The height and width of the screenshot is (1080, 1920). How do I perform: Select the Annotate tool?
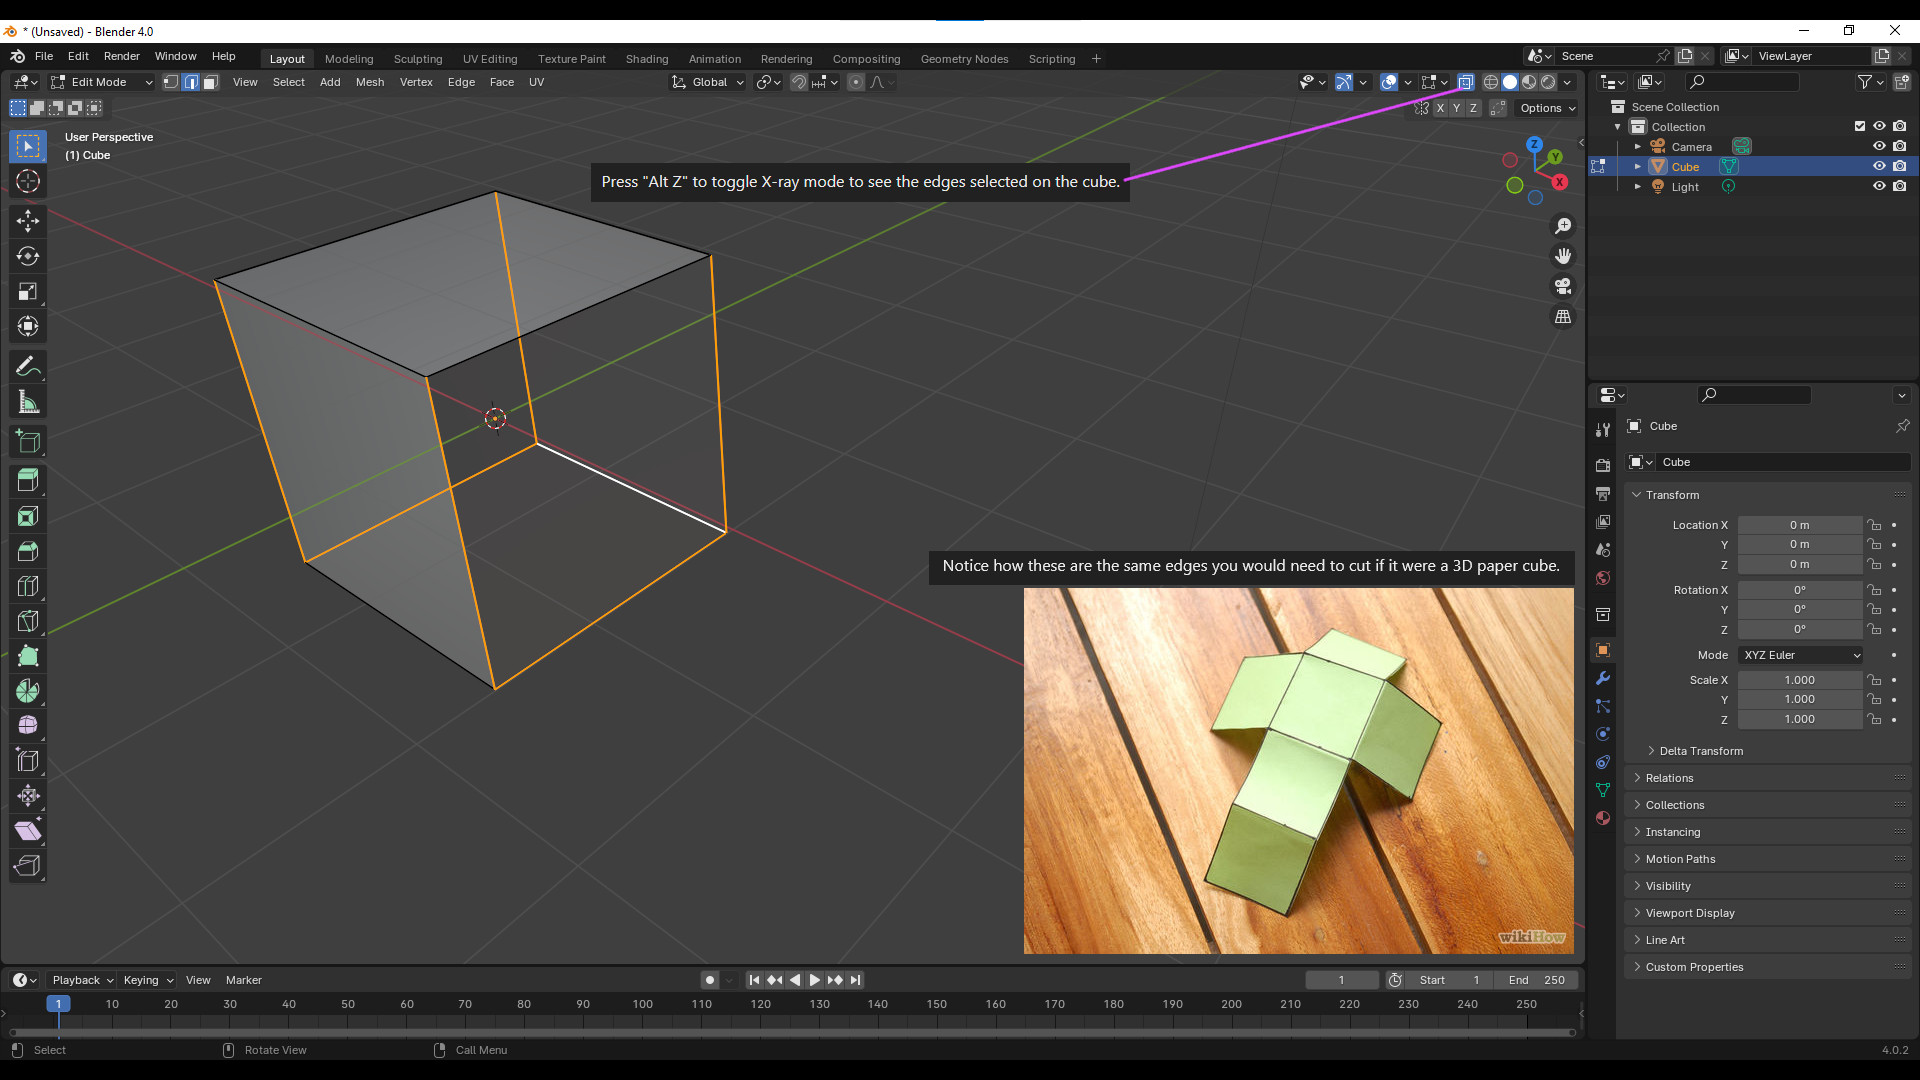tap(28, 367)
